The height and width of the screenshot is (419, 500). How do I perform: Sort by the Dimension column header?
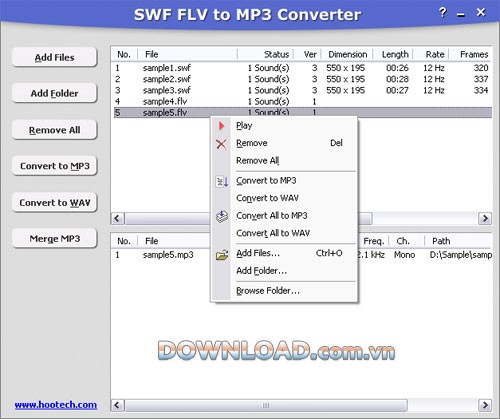pyautogui.click(x=347, y=54)
